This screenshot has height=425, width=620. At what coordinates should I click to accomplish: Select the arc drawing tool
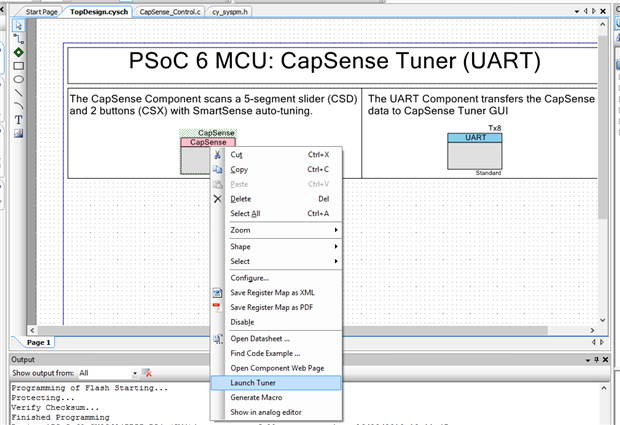point(18,106)
